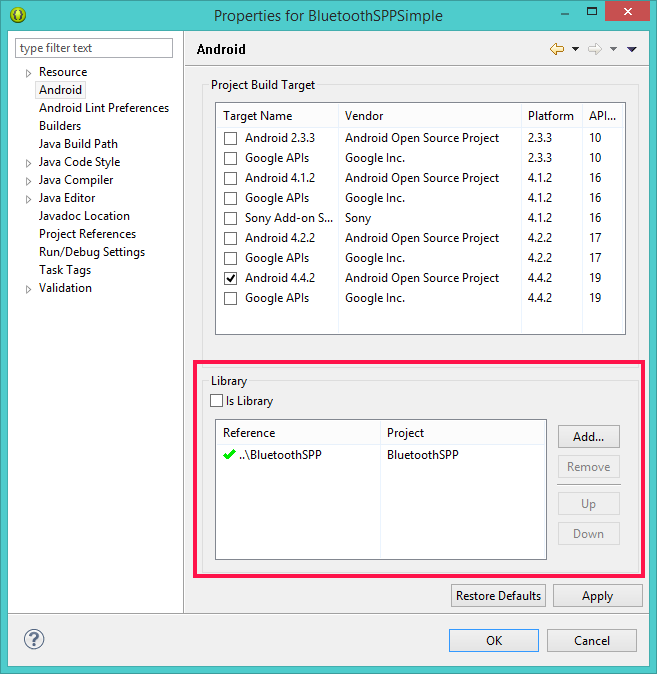Select the ..\BluetoothSPP reference row
This screenshot has height=674, width=657.
(381, 455)
